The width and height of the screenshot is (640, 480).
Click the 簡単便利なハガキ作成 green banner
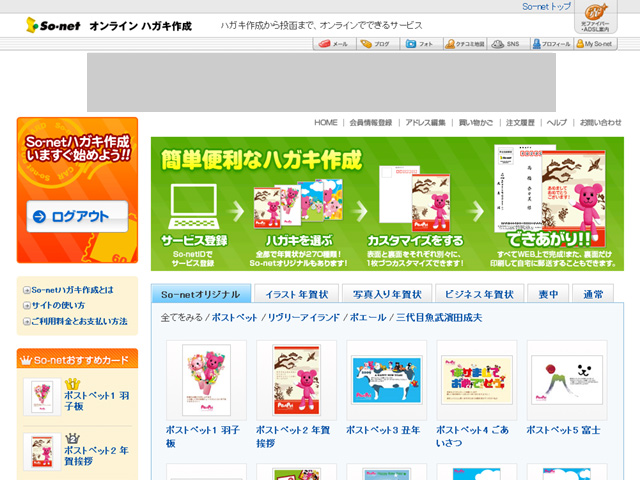[x=387, y=204]
